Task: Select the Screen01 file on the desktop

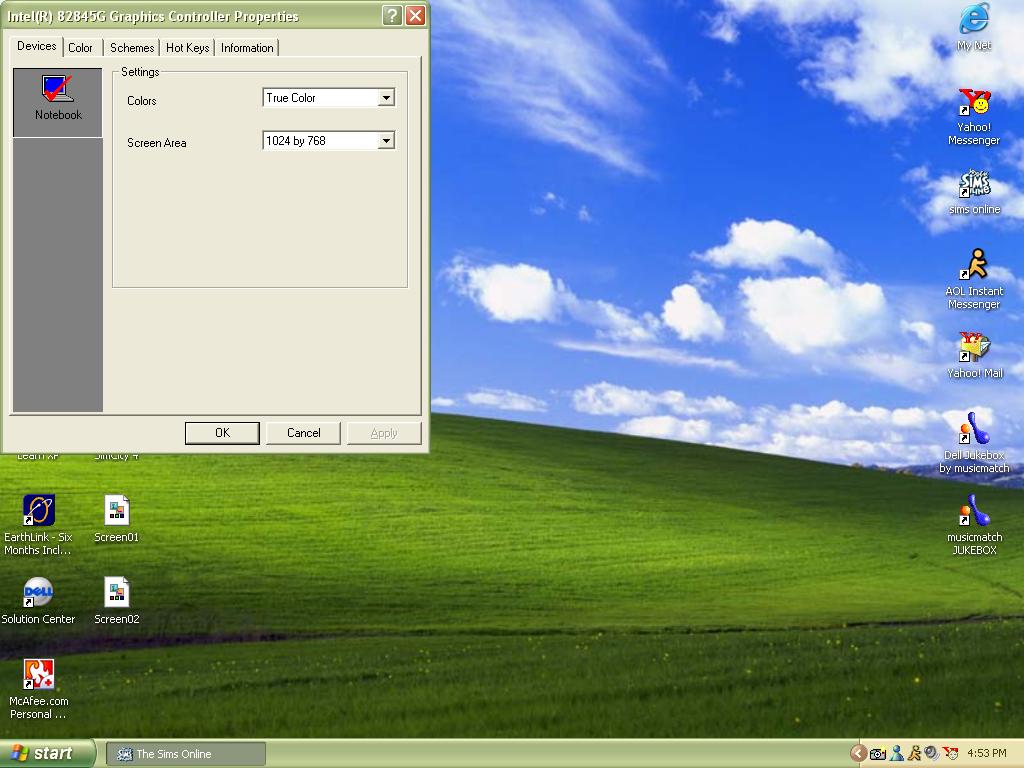Action: tap(116, 519)
